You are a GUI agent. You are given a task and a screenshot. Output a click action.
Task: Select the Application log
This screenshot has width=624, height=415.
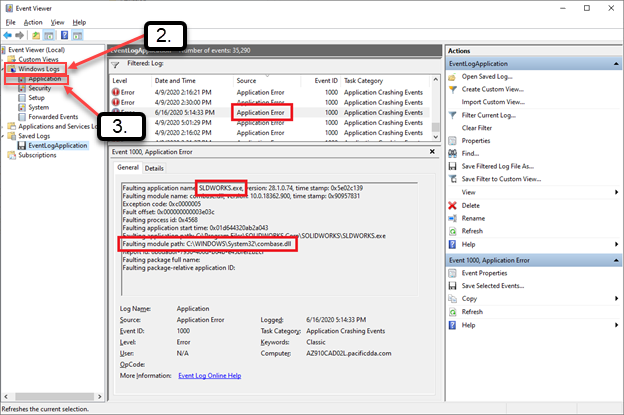click(x=45, y=79)
